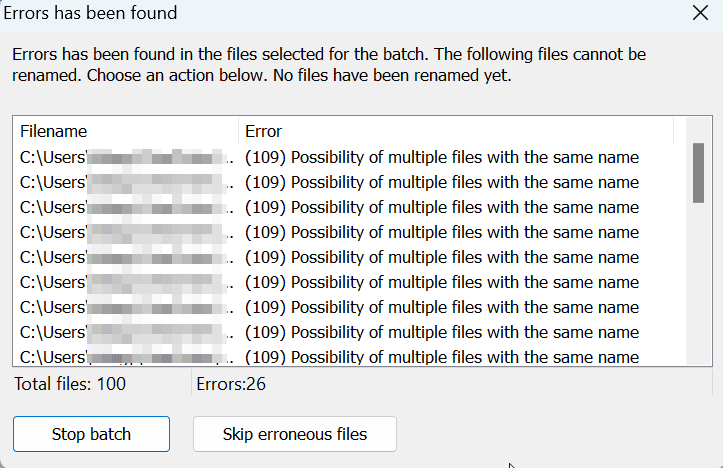The height and width of the screenshot is (468, 723).
Task: Select the fifth (109) error row
Action: tap(349, 257)
